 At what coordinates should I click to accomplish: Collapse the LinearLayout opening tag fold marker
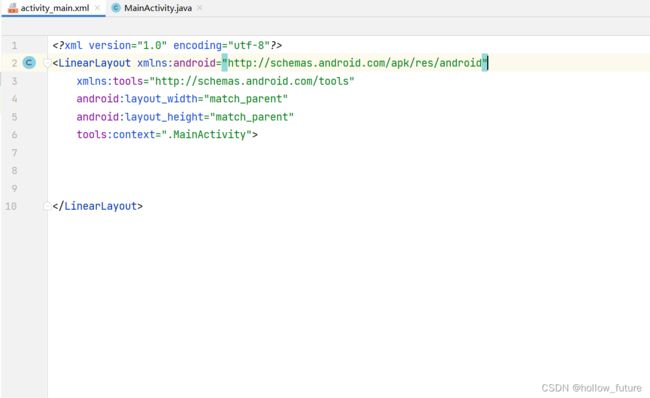click(46, 63)
